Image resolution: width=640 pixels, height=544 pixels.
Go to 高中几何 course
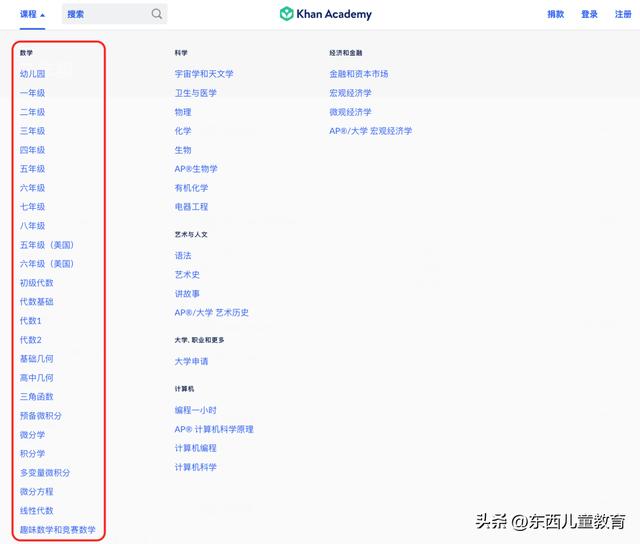(x=37, y=377)
